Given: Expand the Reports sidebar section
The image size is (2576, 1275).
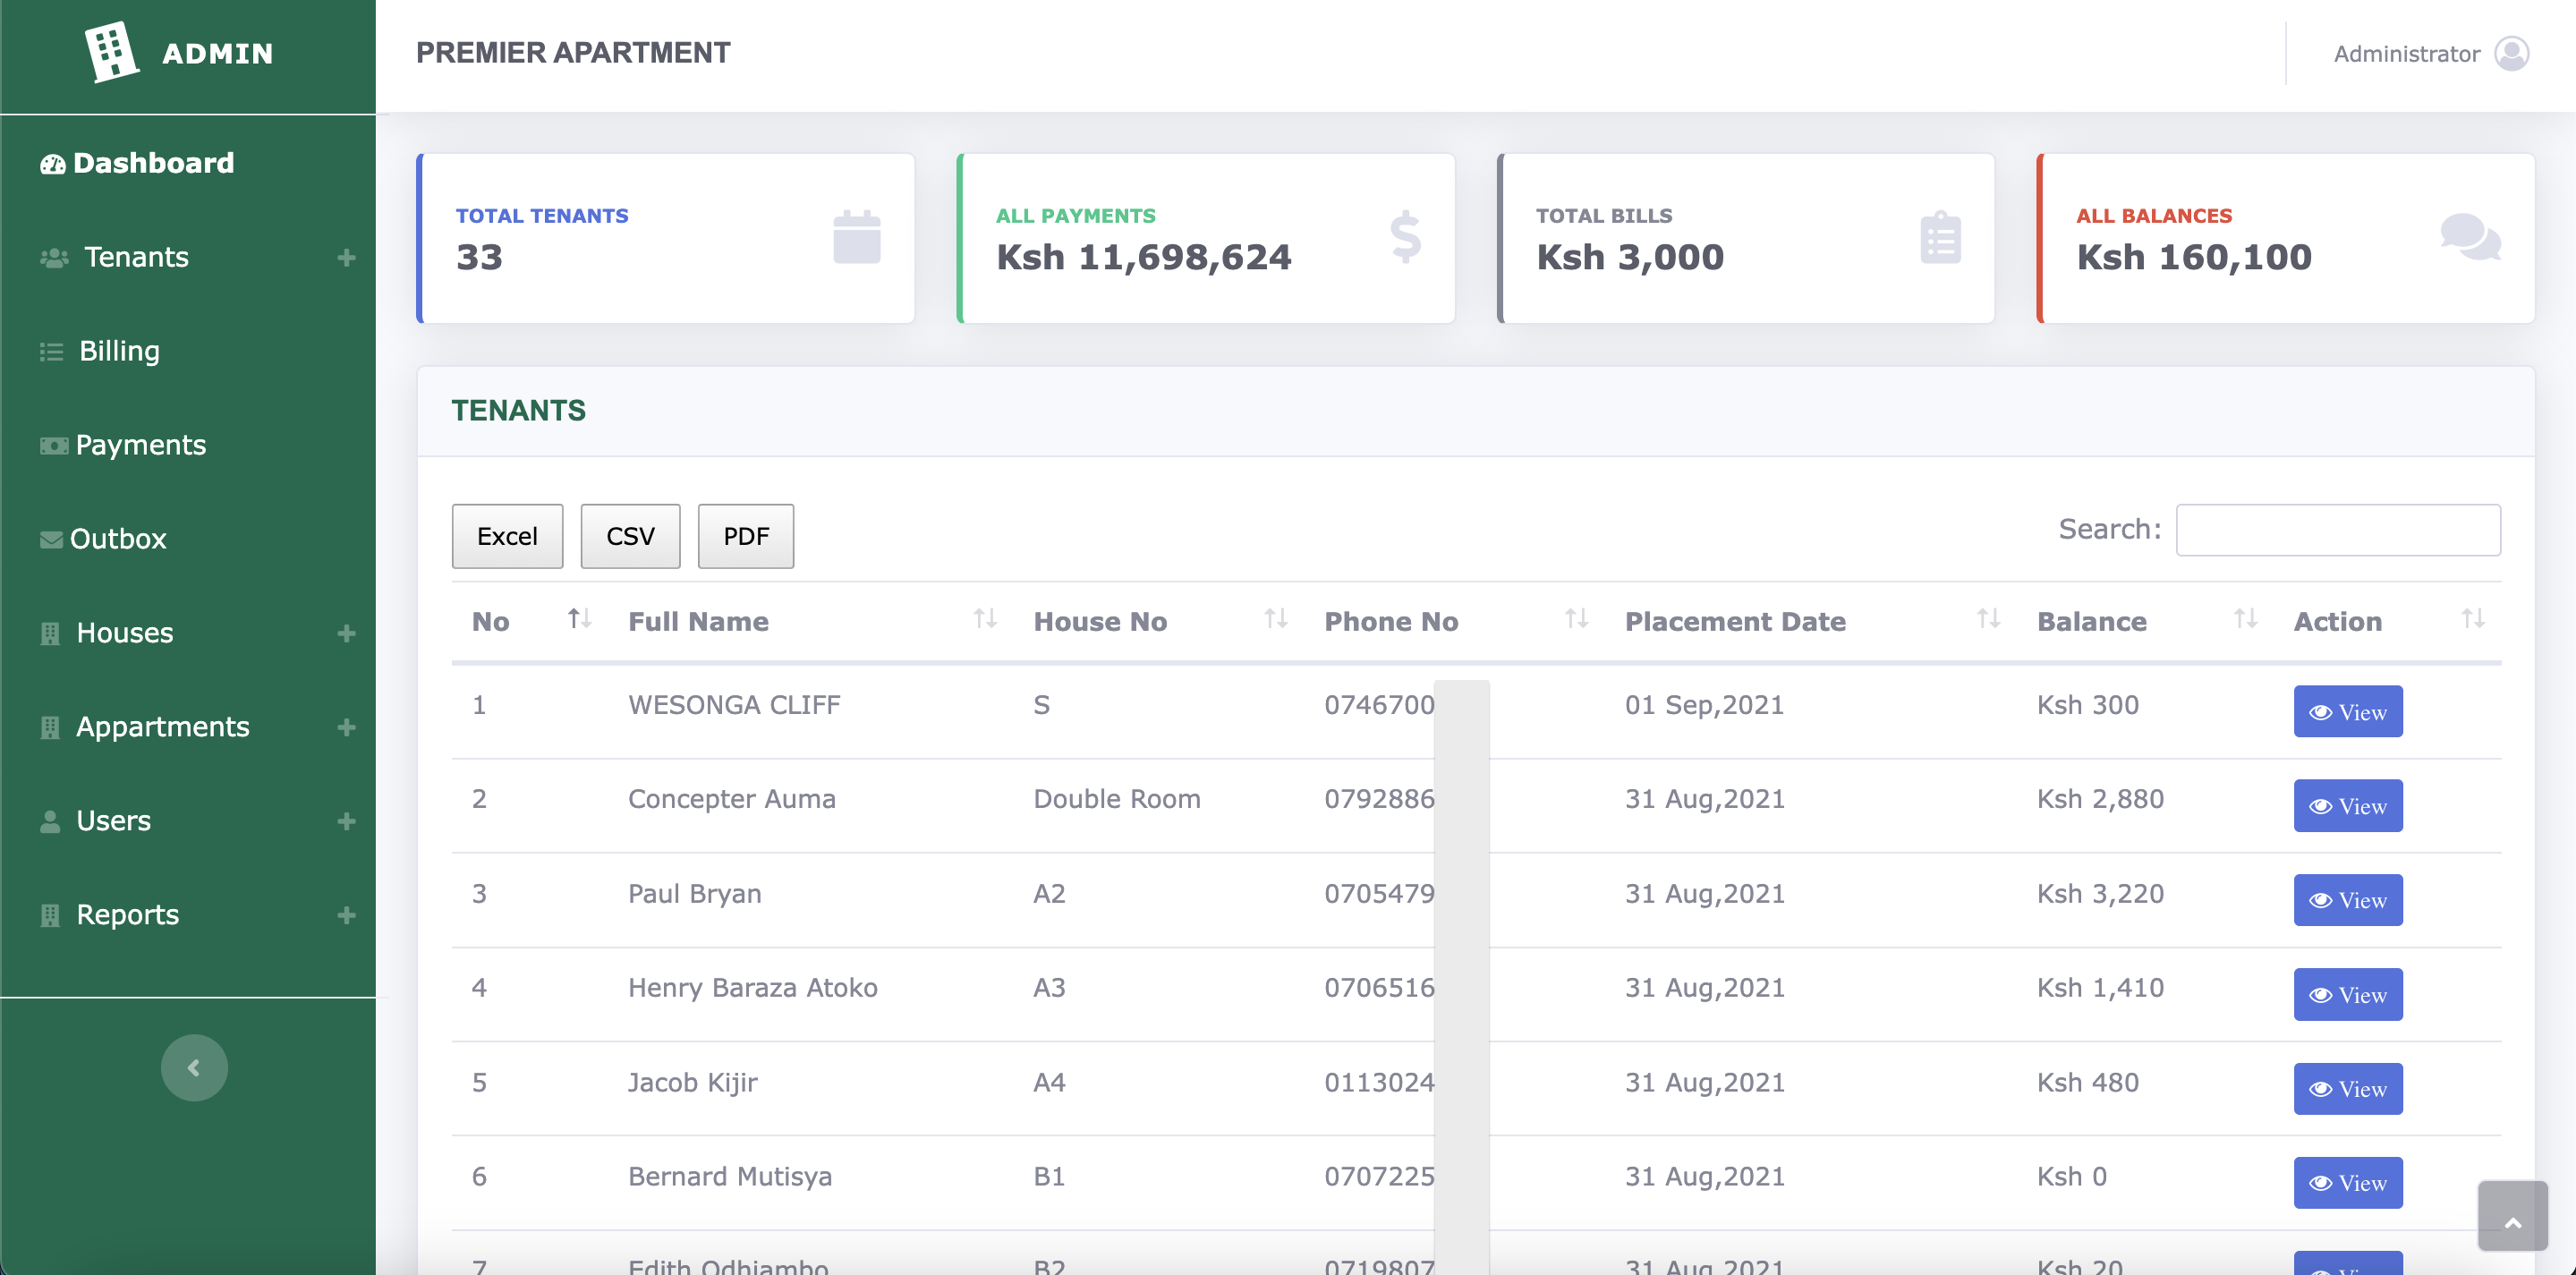Looking at the screenshot, I should tap(346, 914).
